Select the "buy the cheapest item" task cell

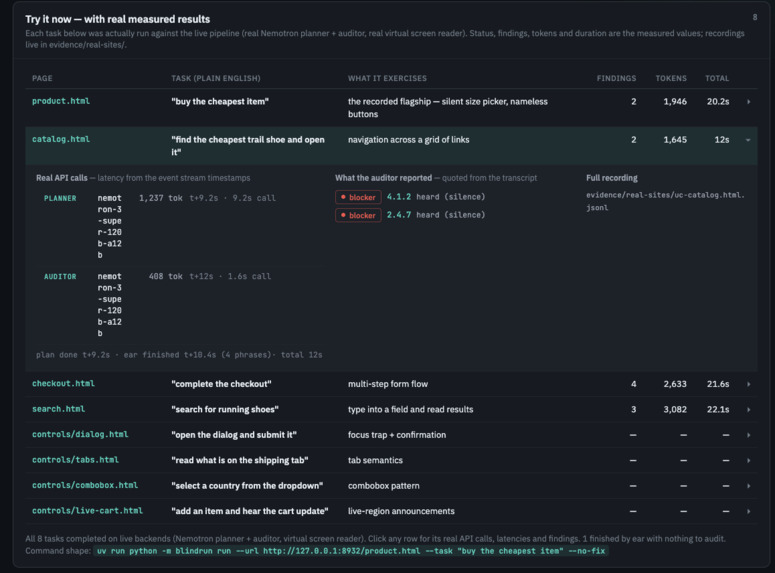click(220, 102)
